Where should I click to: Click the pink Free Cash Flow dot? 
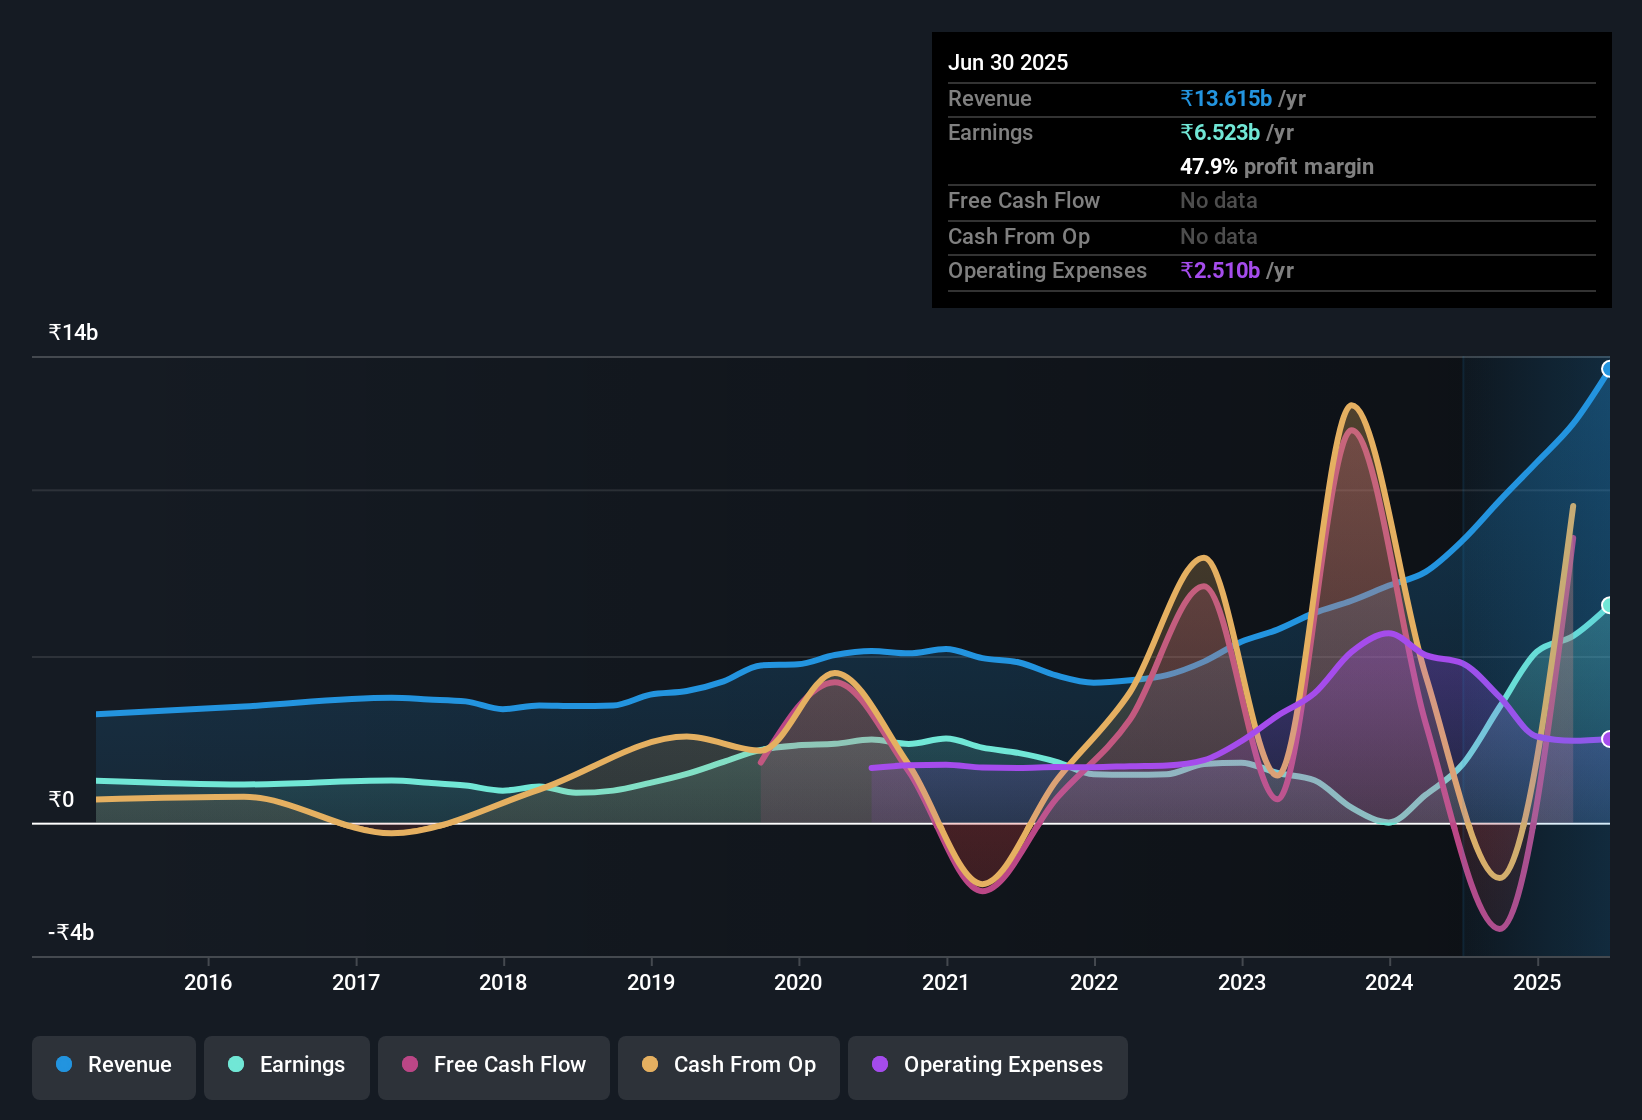410,1065
